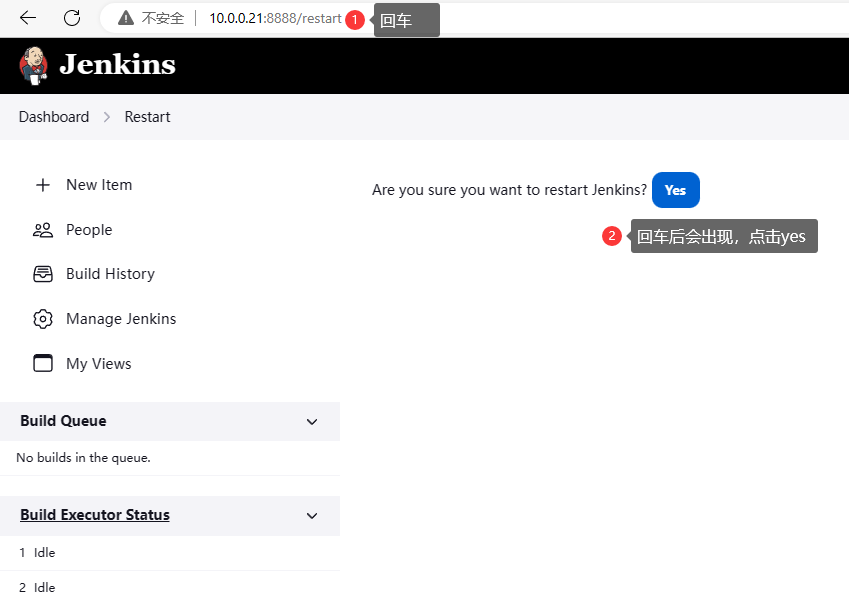Open Build History from sidebar
The image size is (849, 605).
110,274
